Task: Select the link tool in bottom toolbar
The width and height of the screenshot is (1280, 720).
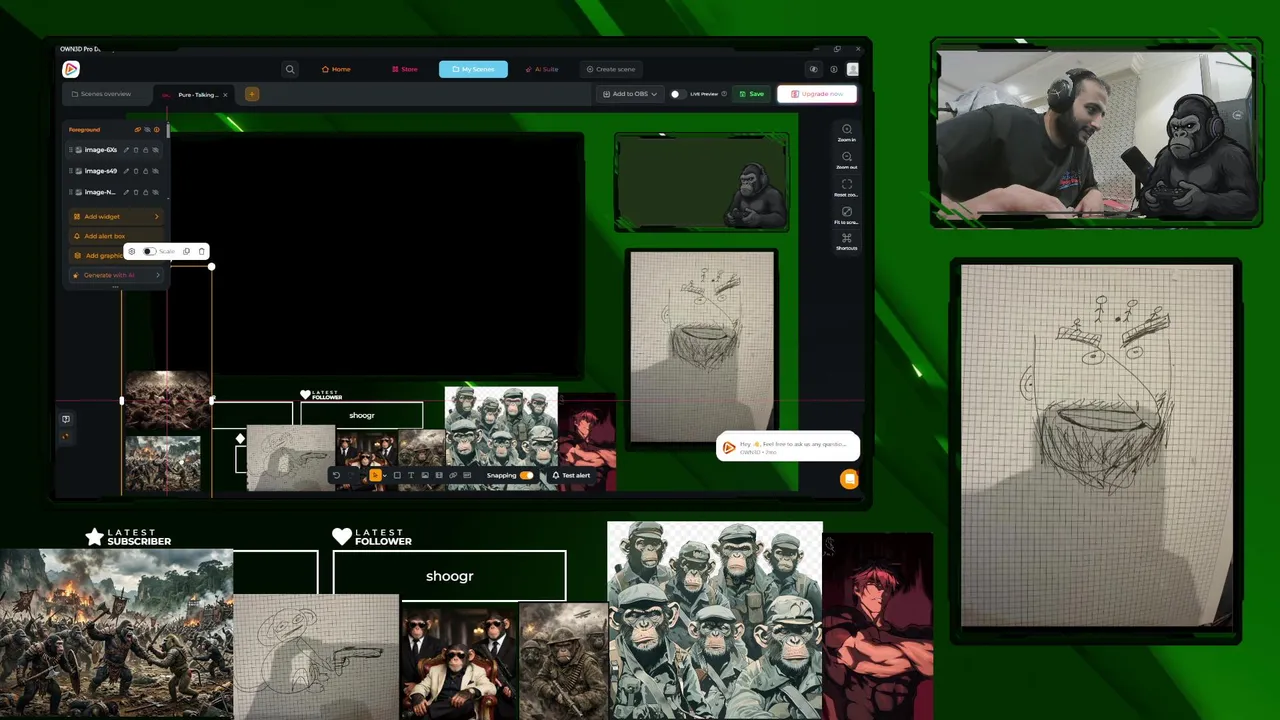Action: [453, 475]
